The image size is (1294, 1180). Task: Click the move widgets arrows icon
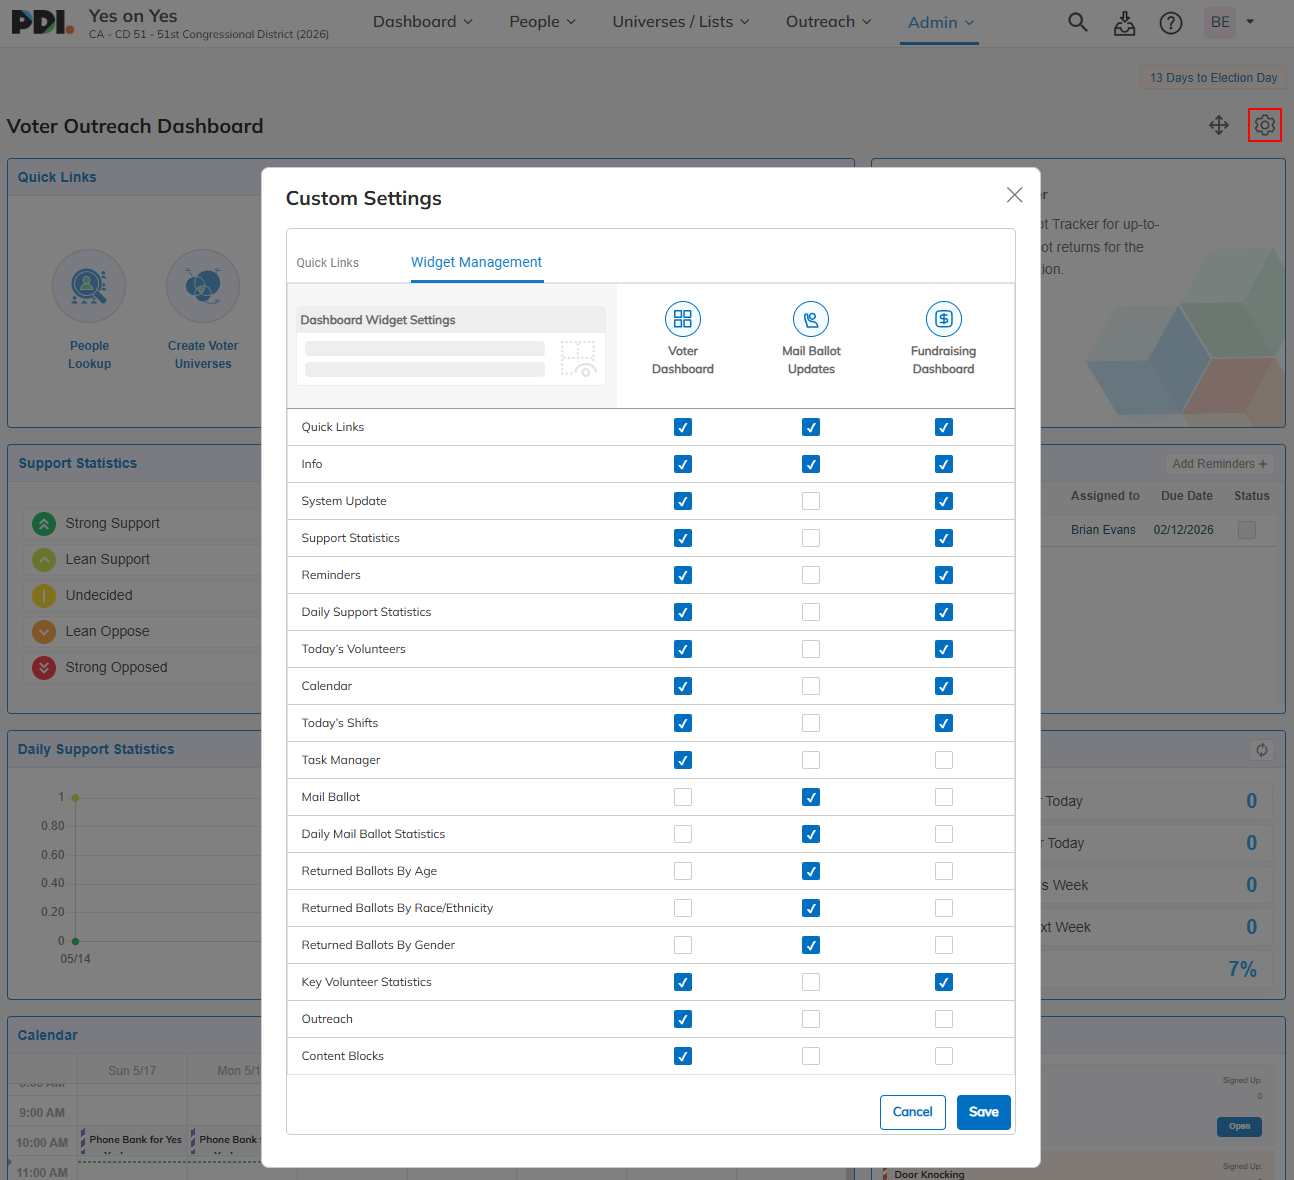[x=1219, y=125]
